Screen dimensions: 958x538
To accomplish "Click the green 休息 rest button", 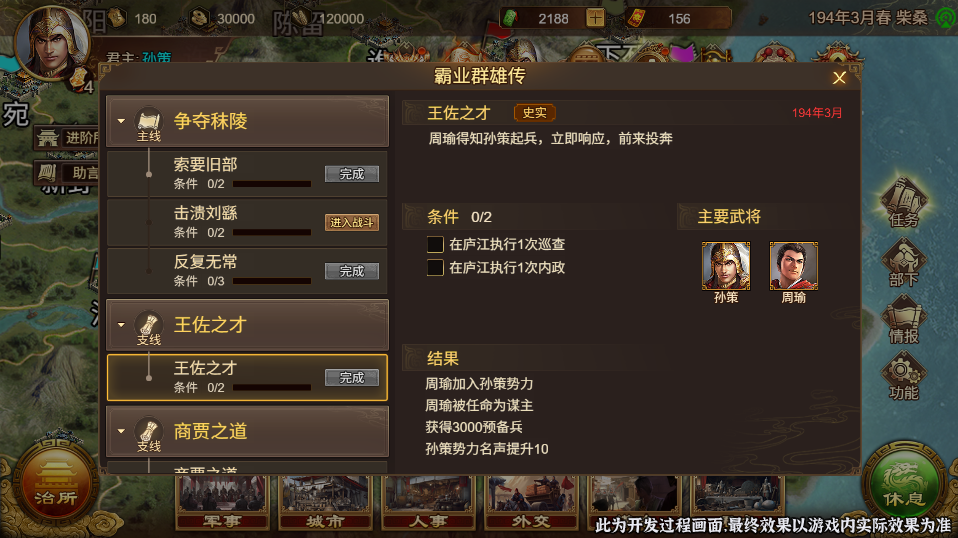I will (904, 484).
